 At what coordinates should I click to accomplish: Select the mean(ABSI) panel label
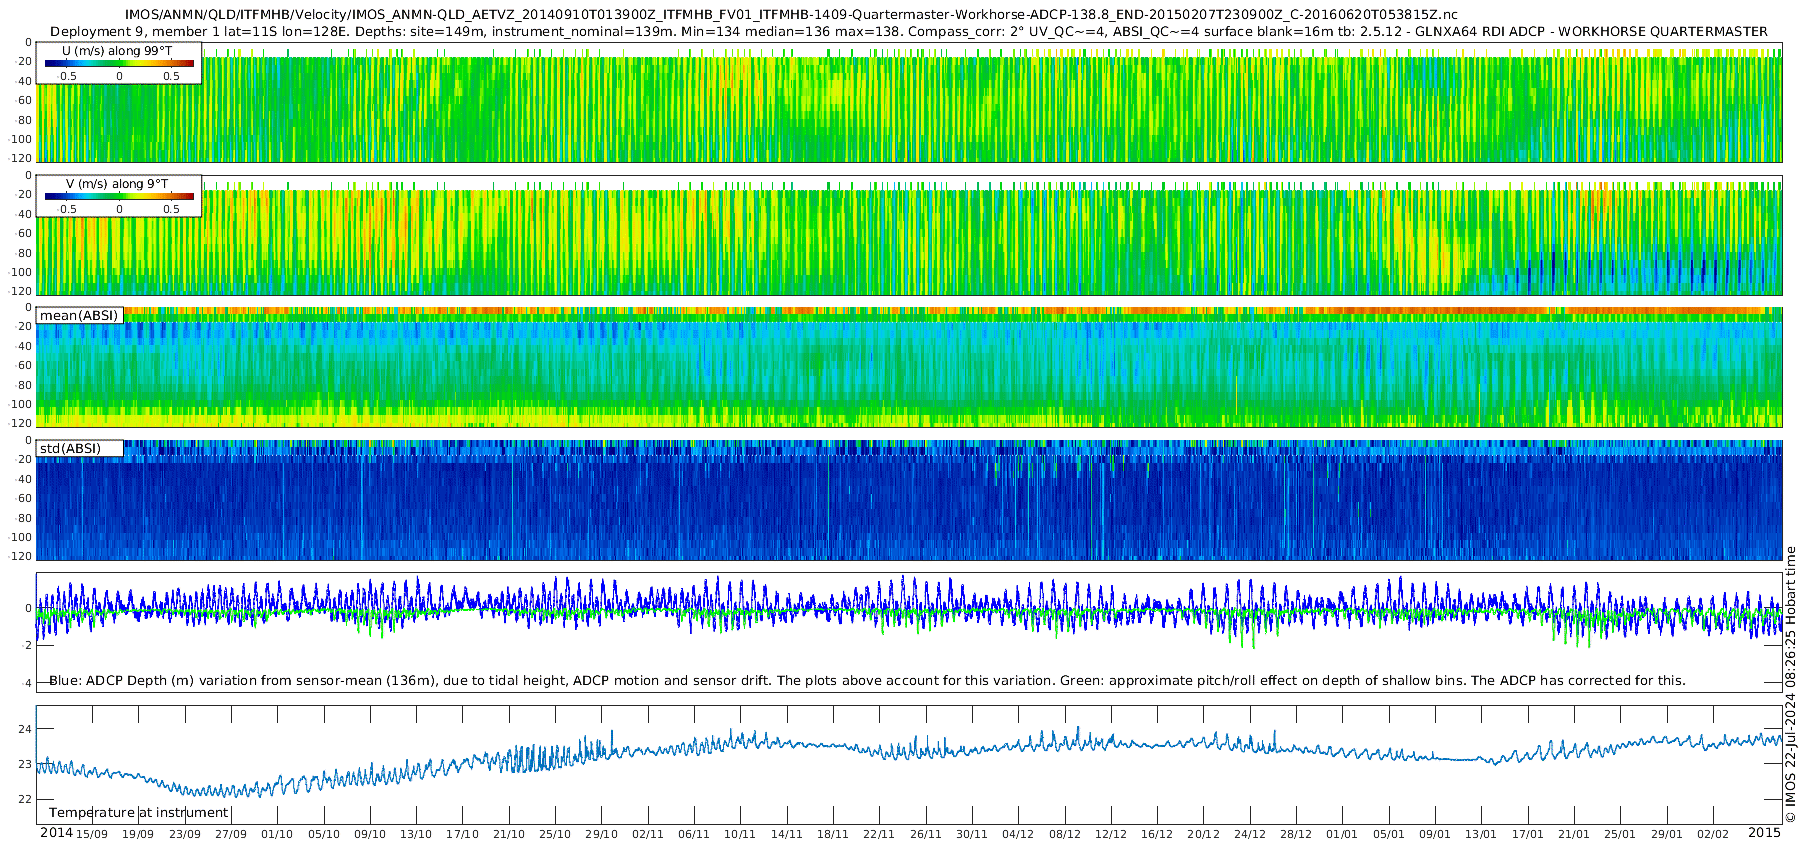point(80,315)
